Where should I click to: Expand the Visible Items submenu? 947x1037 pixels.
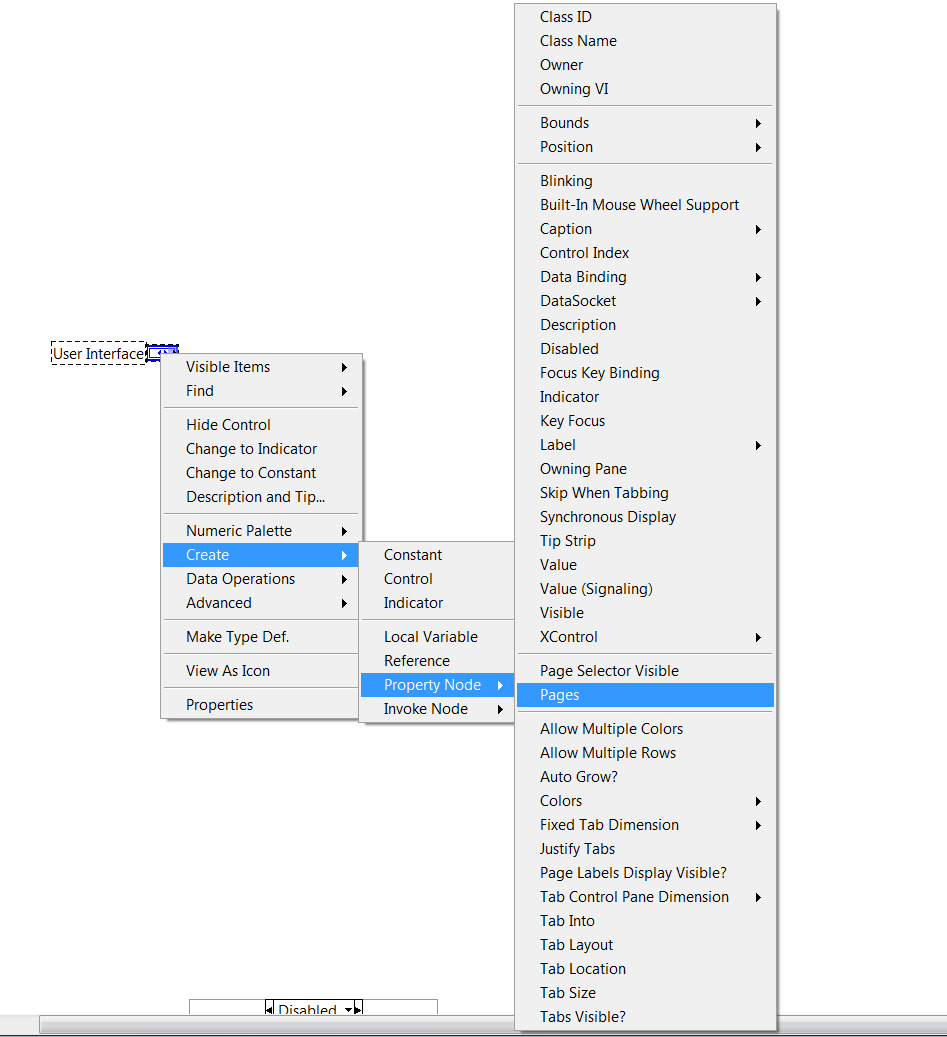(261, 367)
